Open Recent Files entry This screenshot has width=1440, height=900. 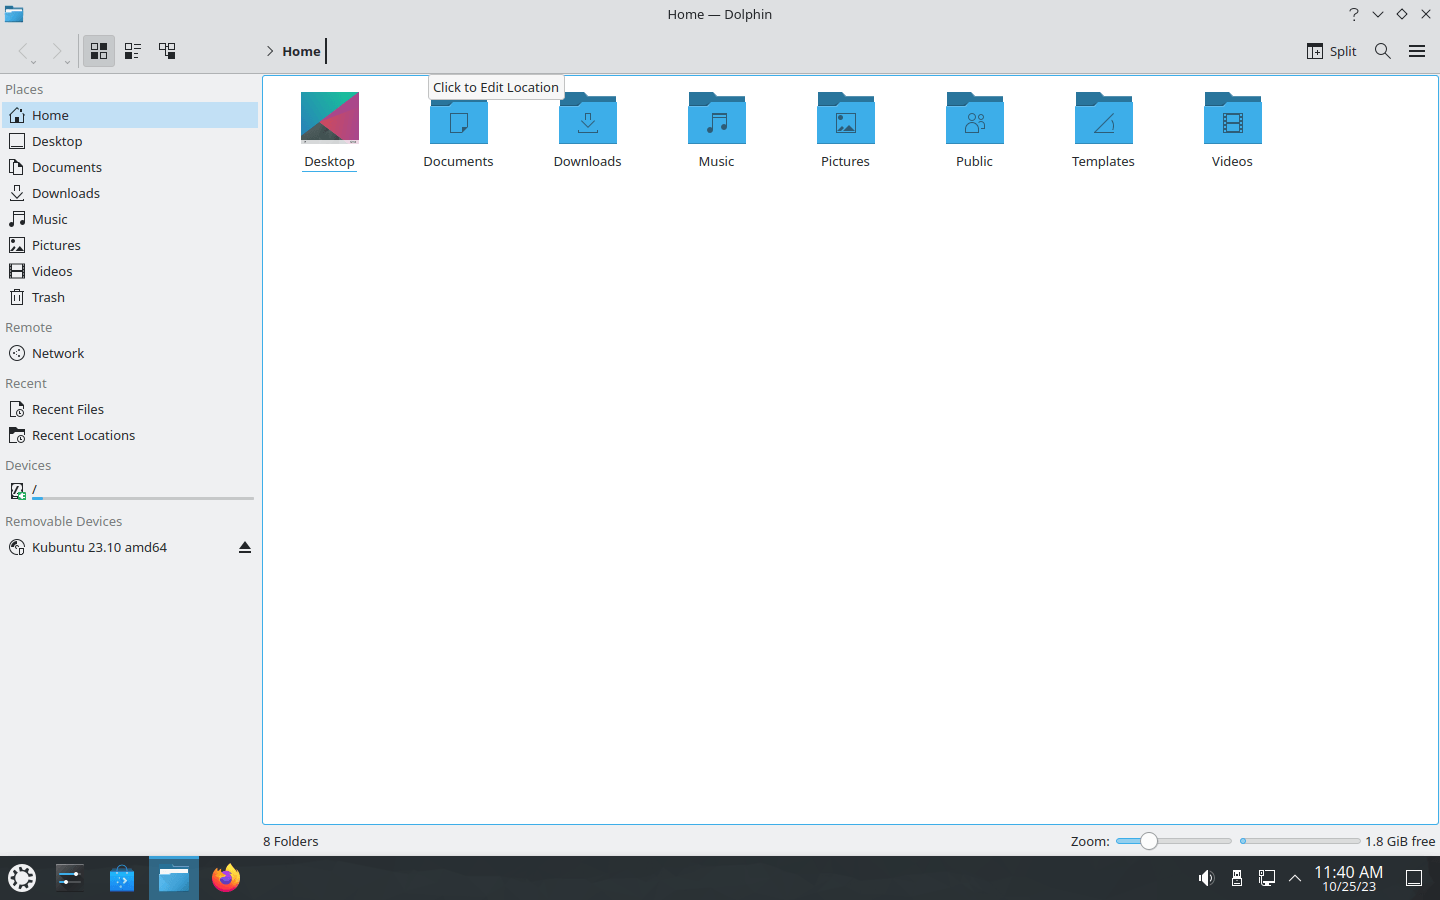tap(130, 409)
